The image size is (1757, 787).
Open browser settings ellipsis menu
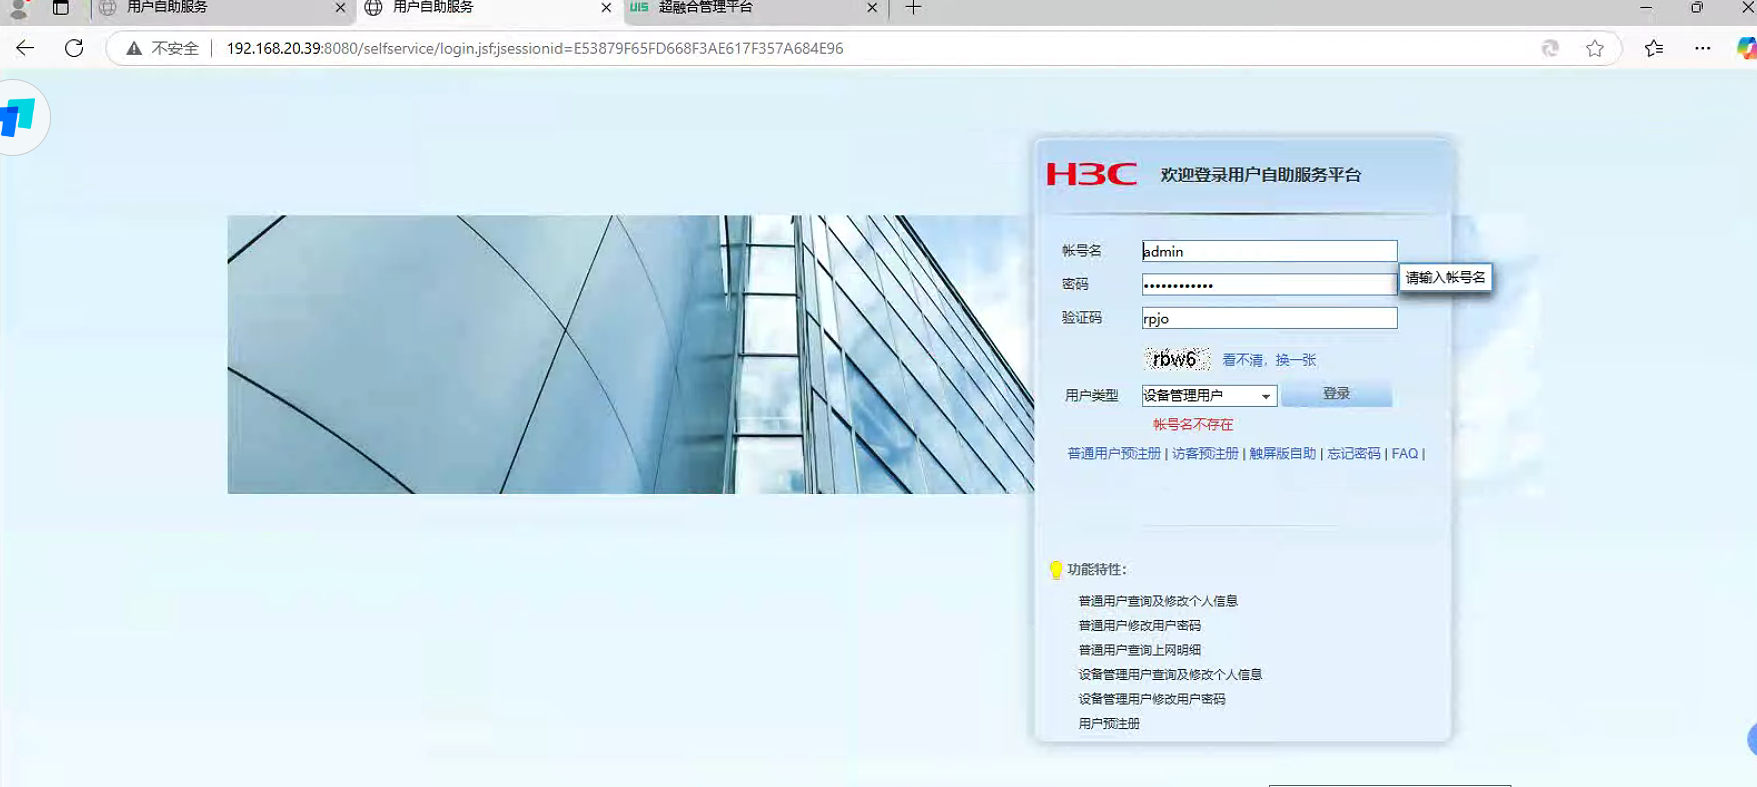pyautogui.click(x=1702, y=48)
